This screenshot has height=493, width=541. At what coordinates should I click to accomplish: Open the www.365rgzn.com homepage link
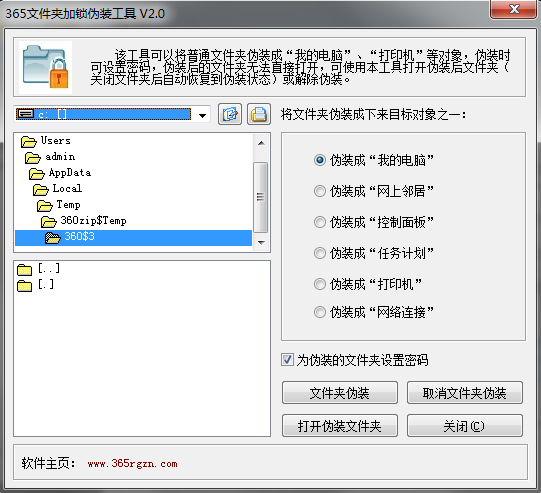[132, 464]
